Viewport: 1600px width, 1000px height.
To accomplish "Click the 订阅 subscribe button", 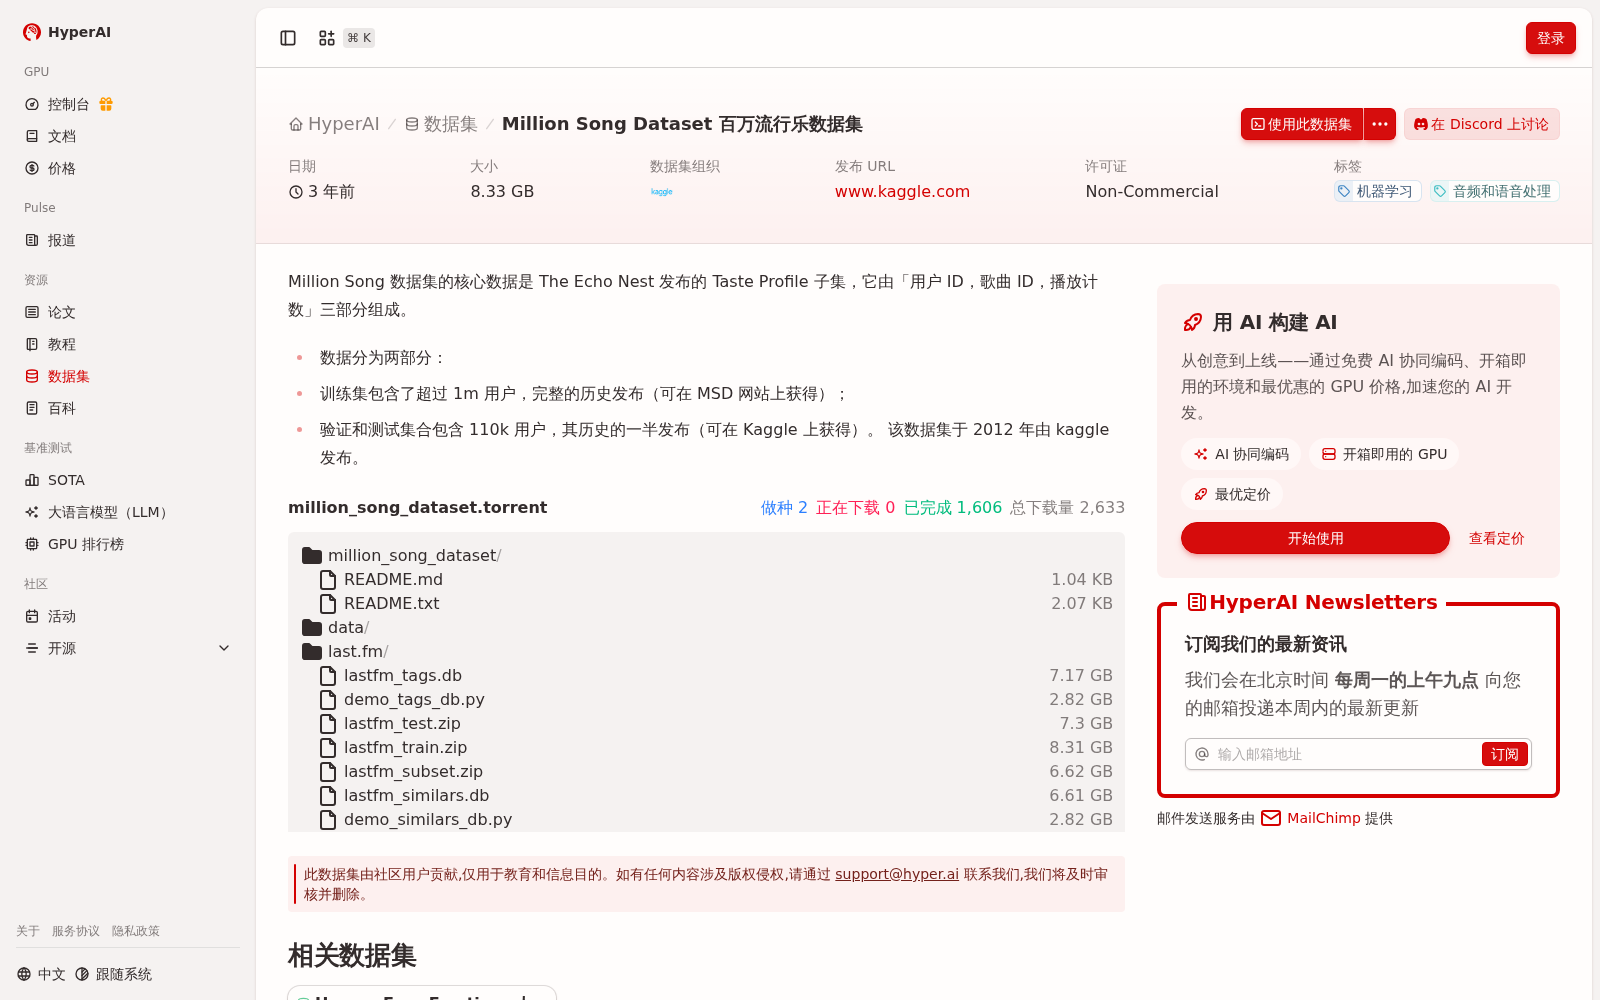I will pyautogui.click(x=1504, y=754).
